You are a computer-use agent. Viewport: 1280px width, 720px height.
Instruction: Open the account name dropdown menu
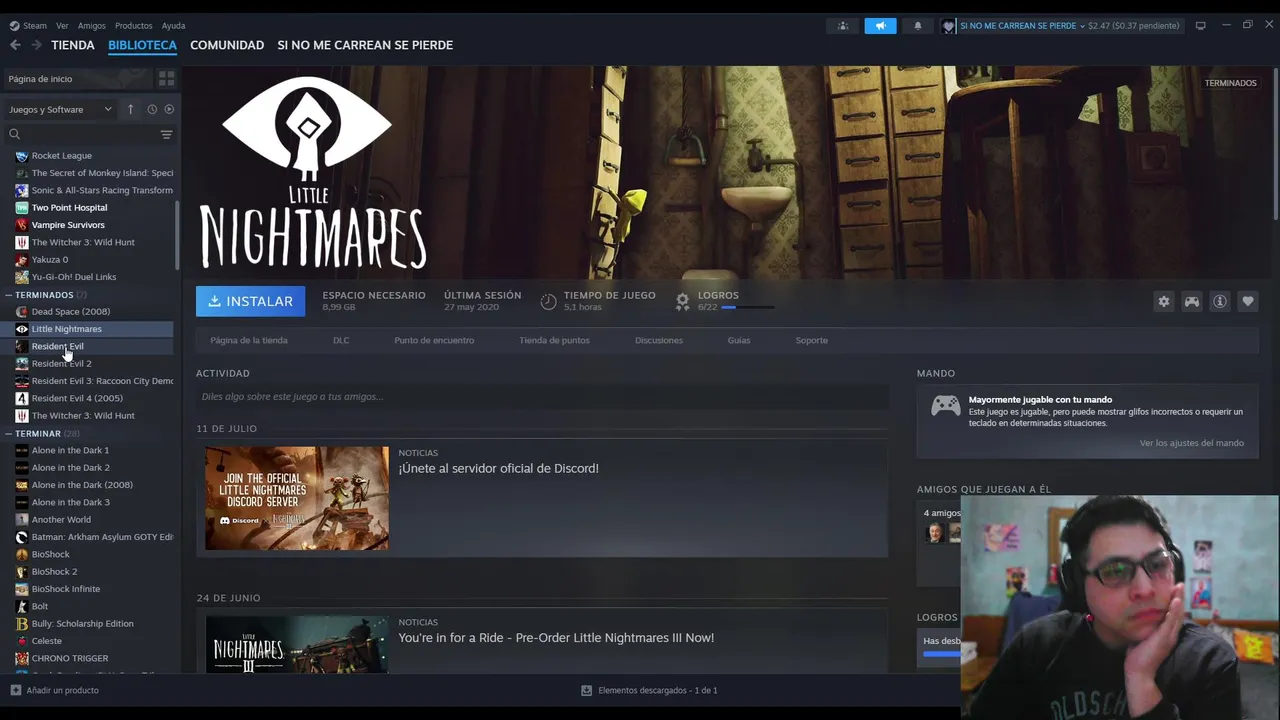click(x=1022, y=26)
